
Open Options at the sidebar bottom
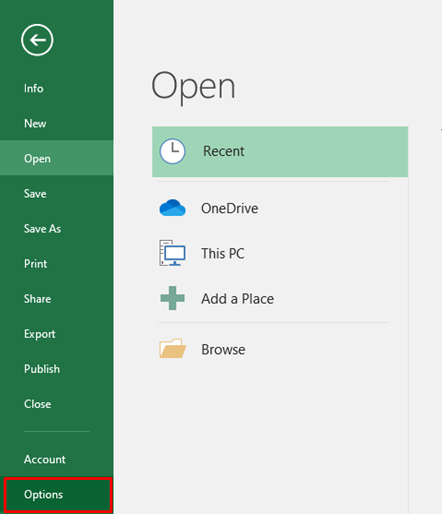click(x=58, y=495)
